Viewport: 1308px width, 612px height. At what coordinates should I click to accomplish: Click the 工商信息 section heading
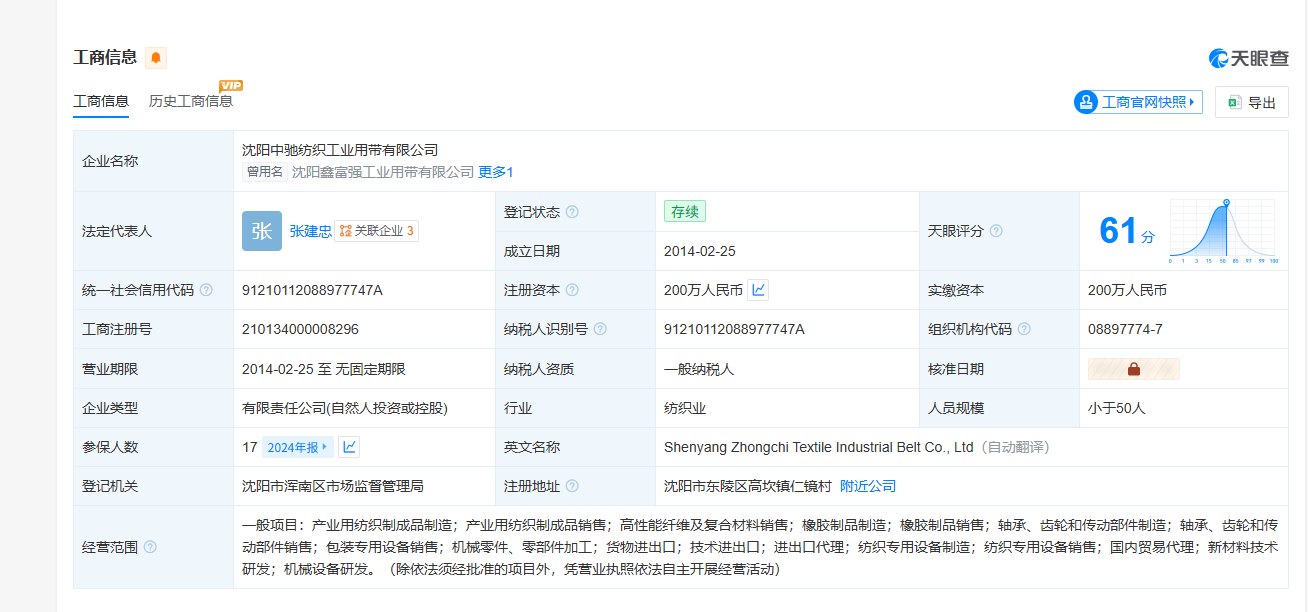click(105, 57)
